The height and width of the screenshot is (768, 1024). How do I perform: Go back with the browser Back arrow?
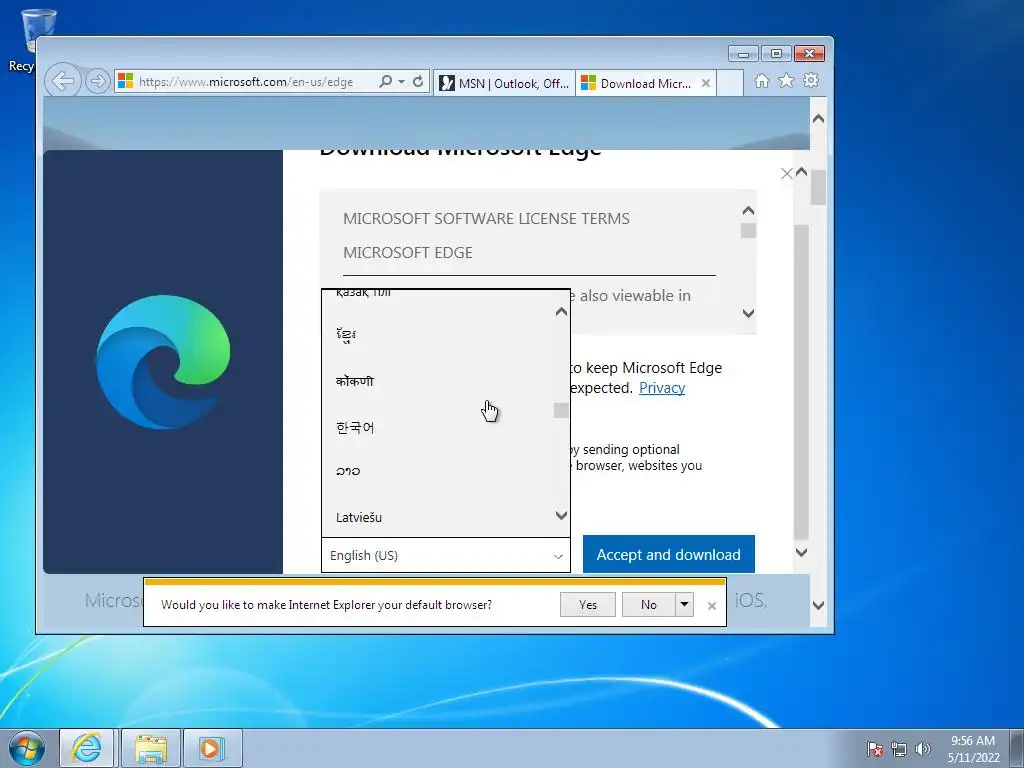pyautogui.click(x=63, y=82)
